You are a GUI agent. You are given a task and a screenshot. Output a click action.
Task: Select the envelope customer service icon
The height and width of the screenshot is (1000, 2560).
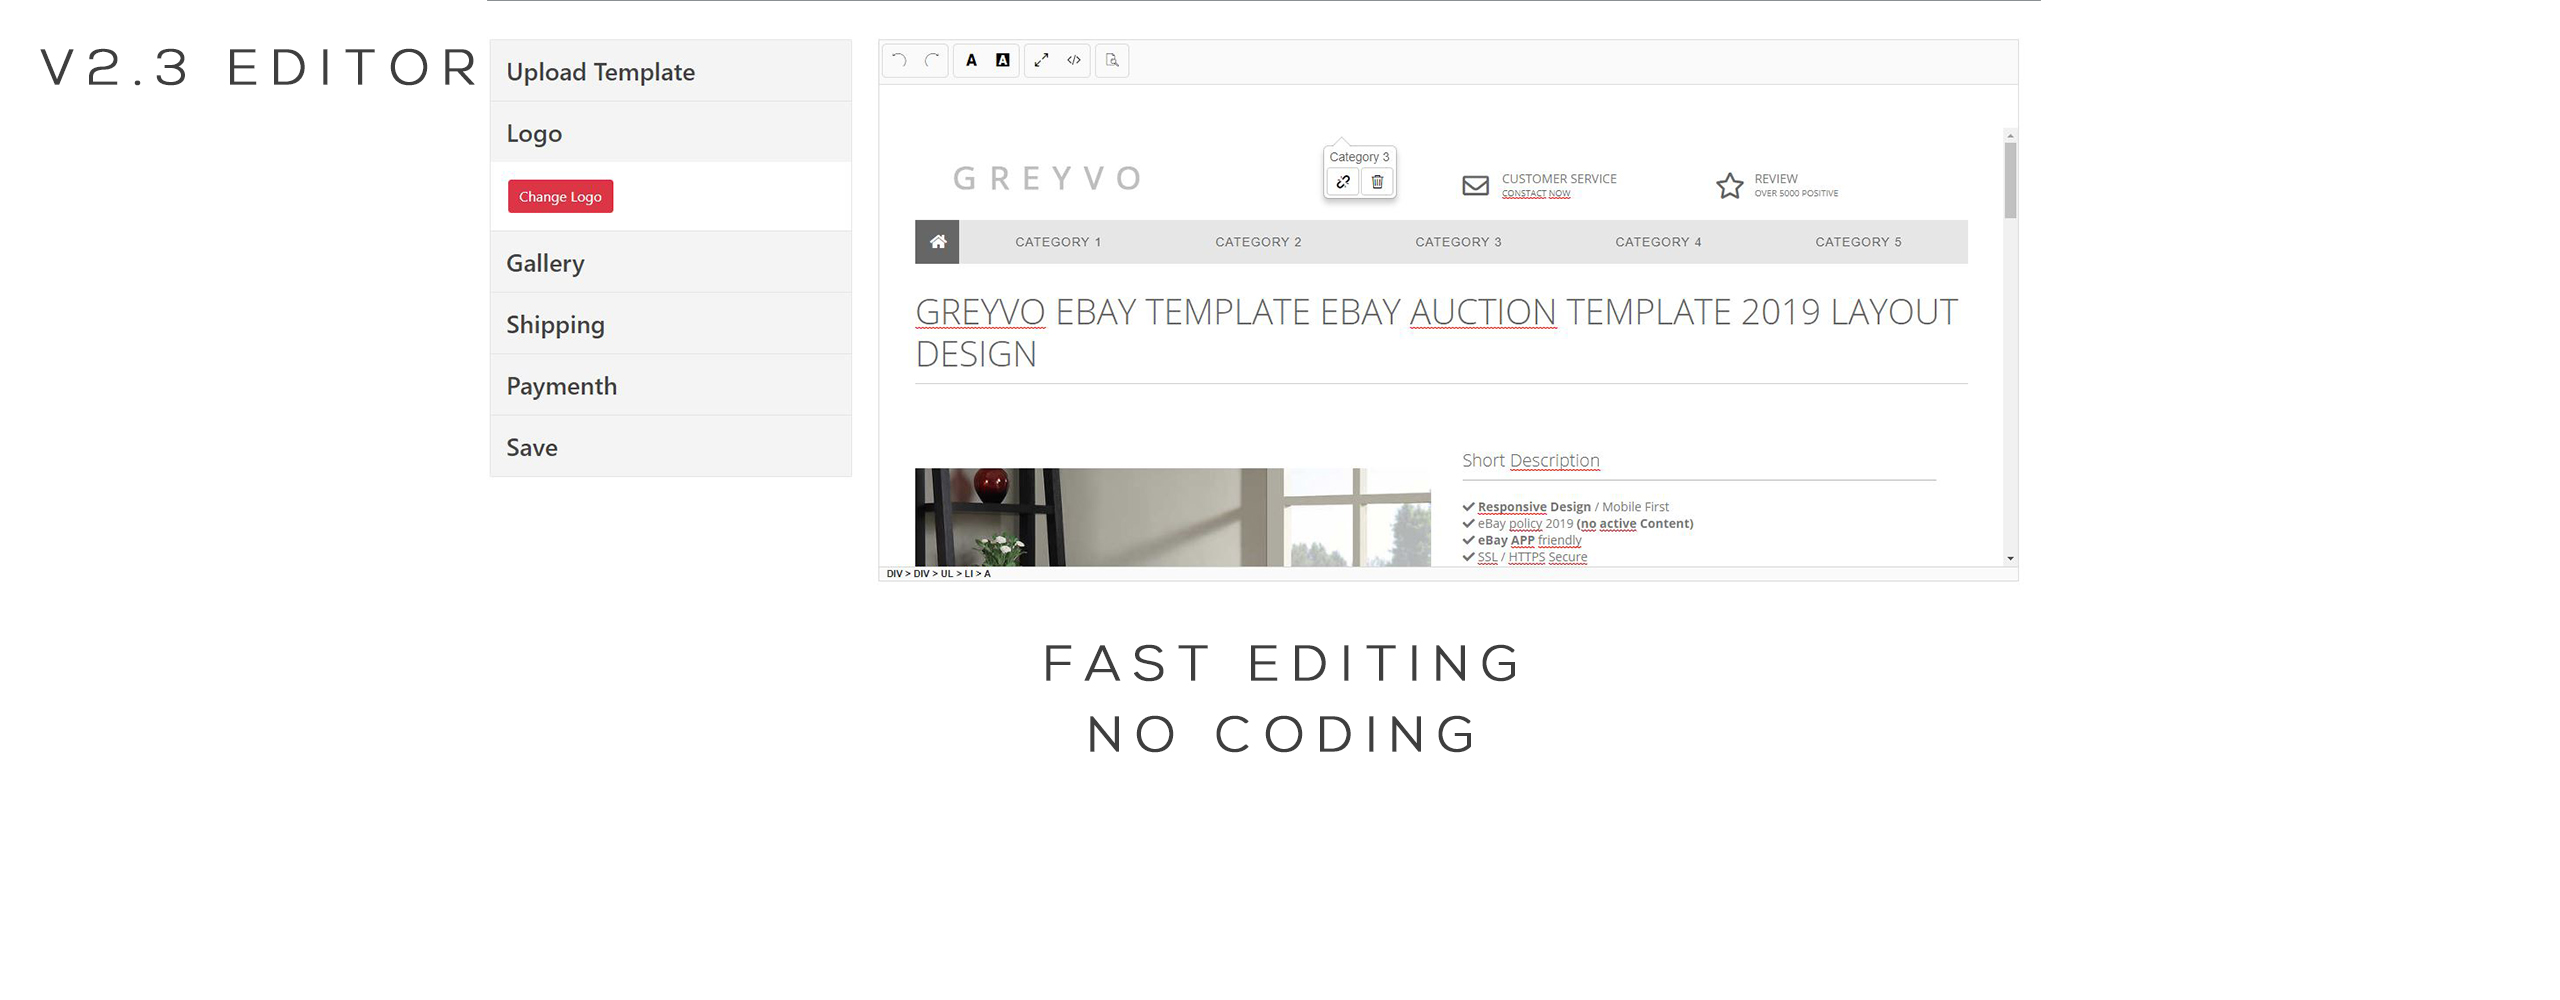point(1475,185)
